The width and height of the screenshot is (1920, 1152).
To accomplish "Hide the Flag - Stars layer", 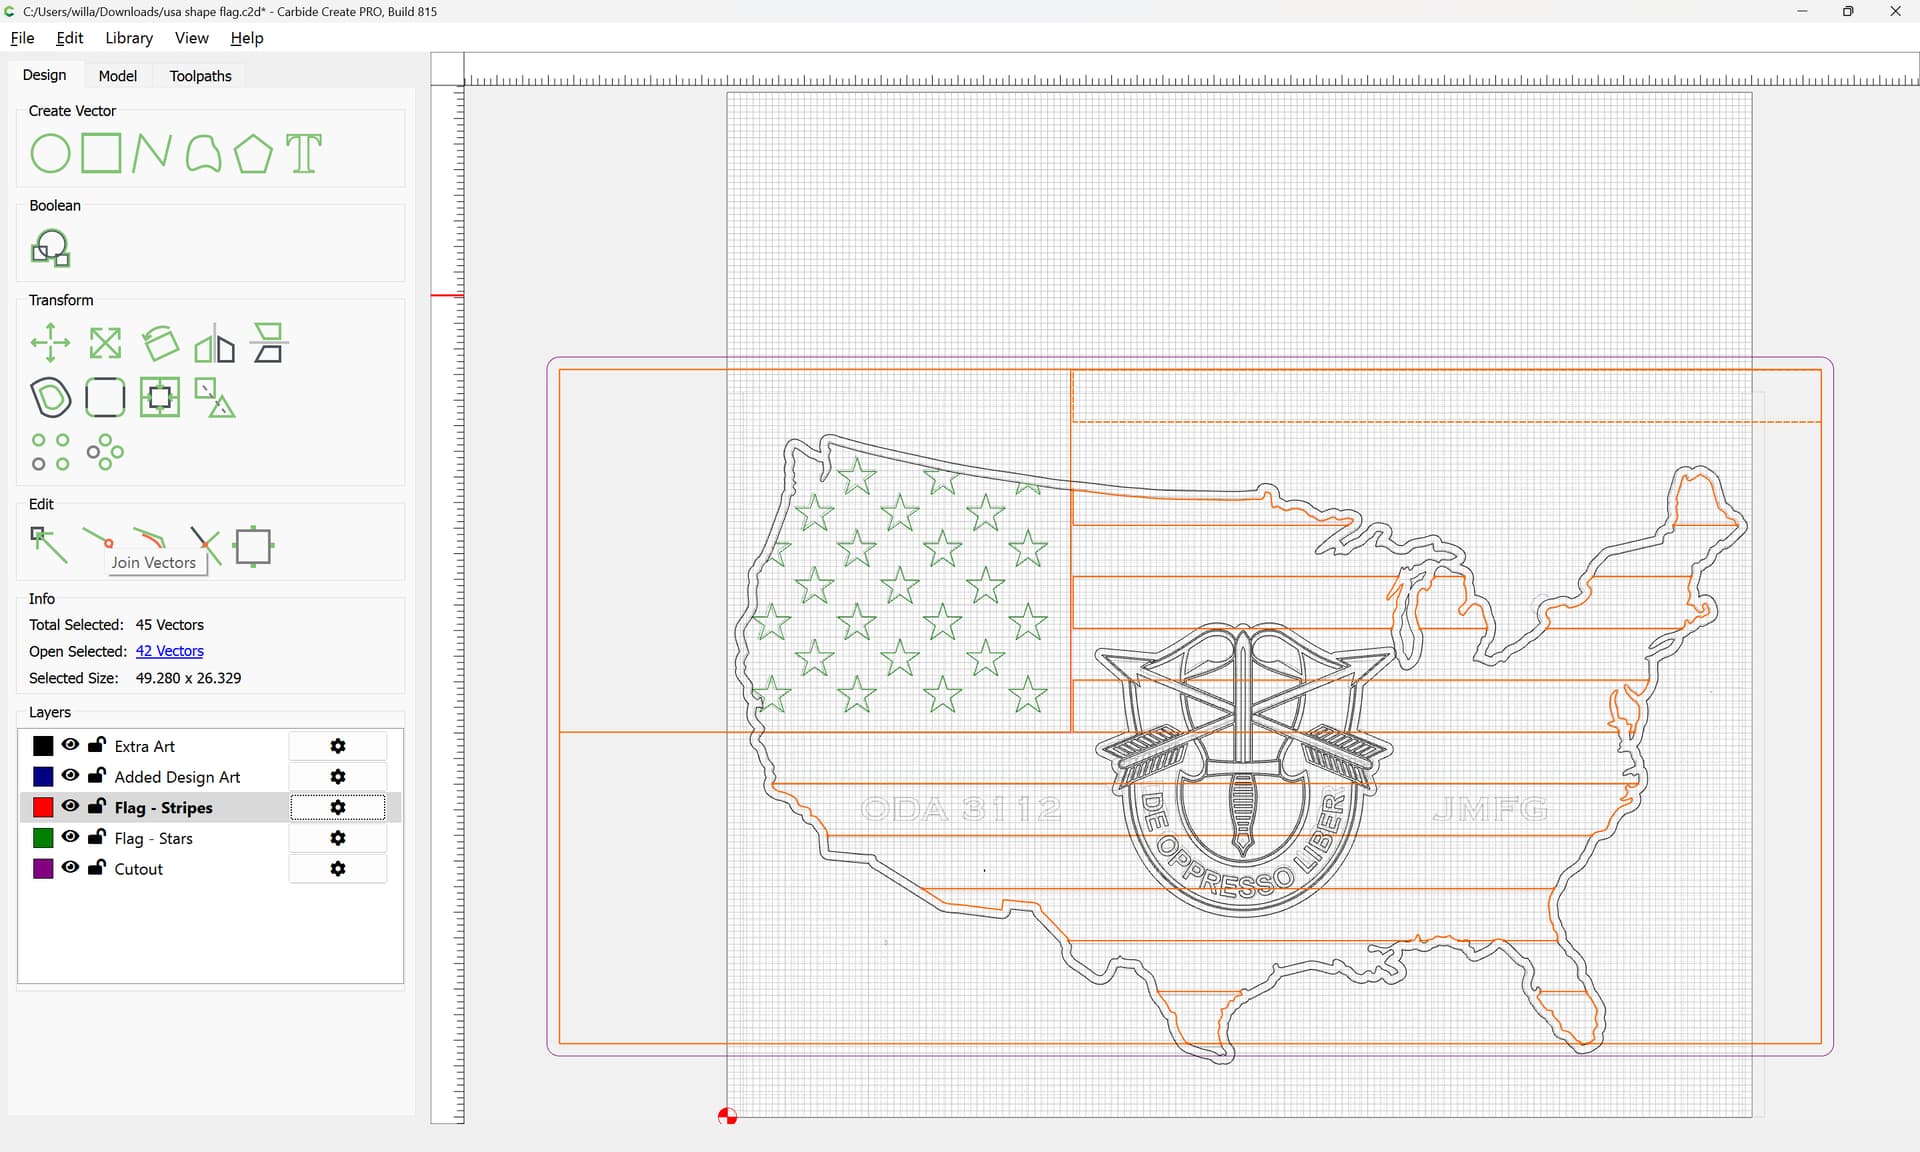I will [70, 837].
